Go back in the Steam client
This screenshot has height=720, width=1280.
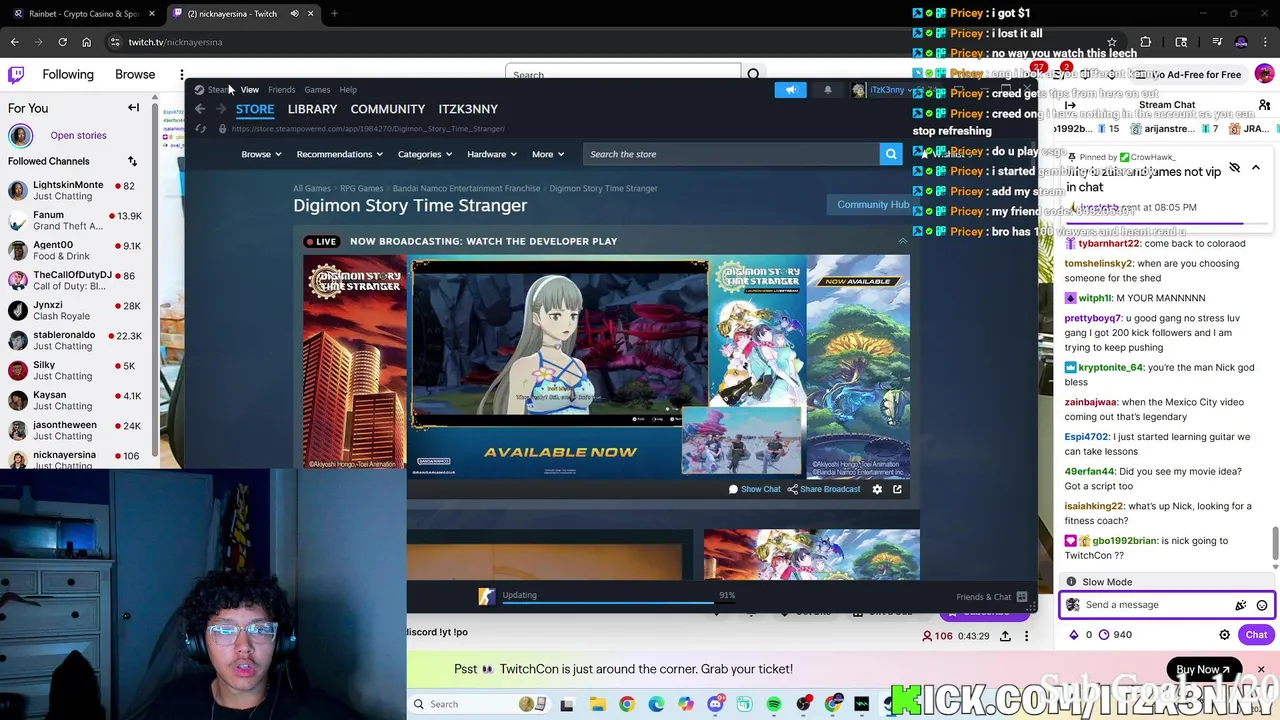200,109
